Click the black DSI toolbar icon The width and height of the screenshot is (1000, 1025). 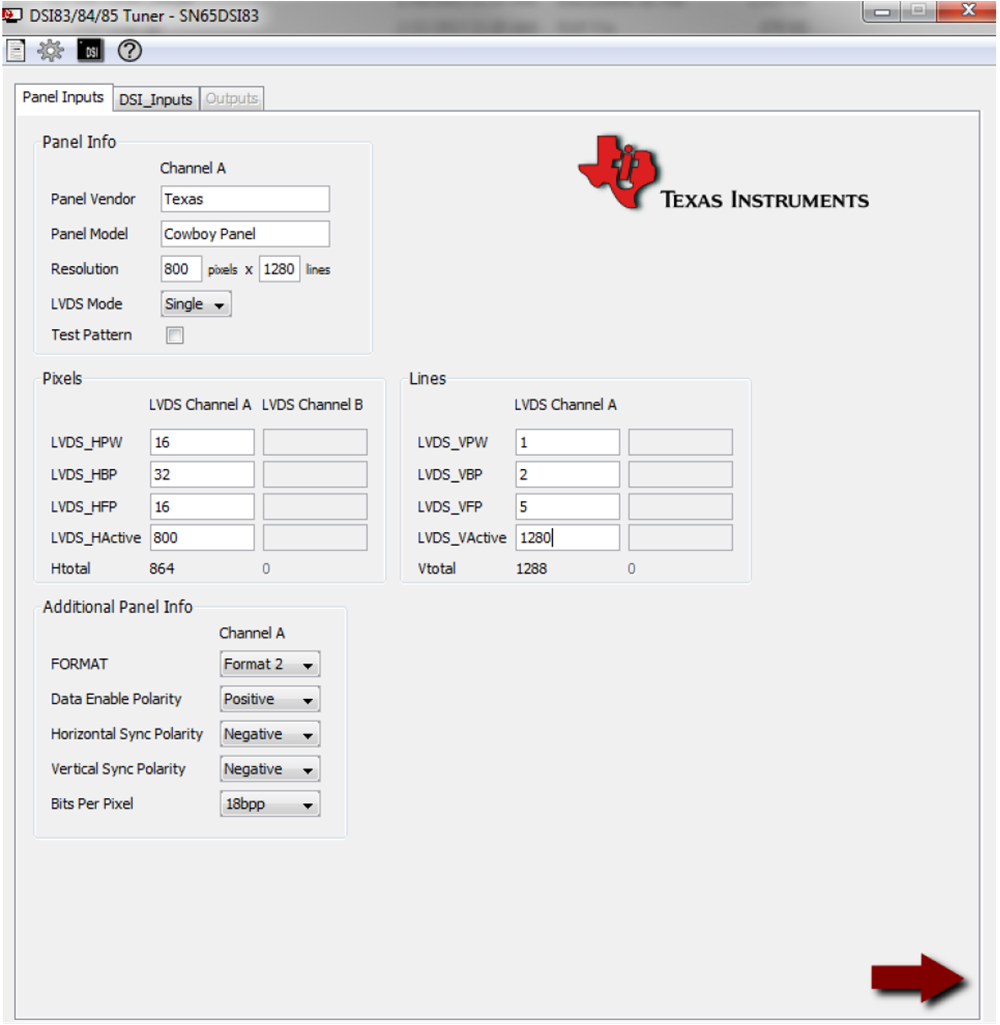[x=90, y=51]
